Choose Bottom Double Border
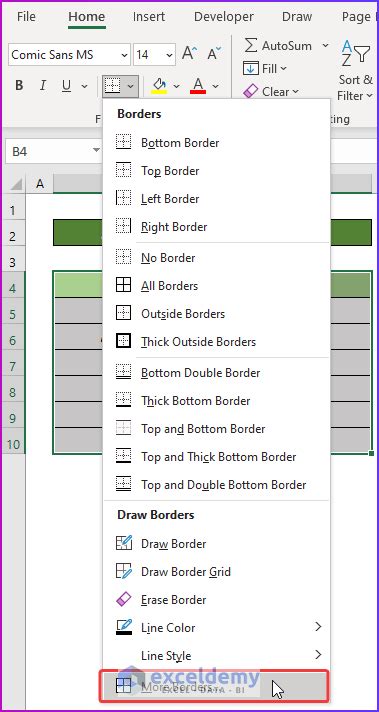Viewport: 379px width, 712px height. (x=216, y=373)
